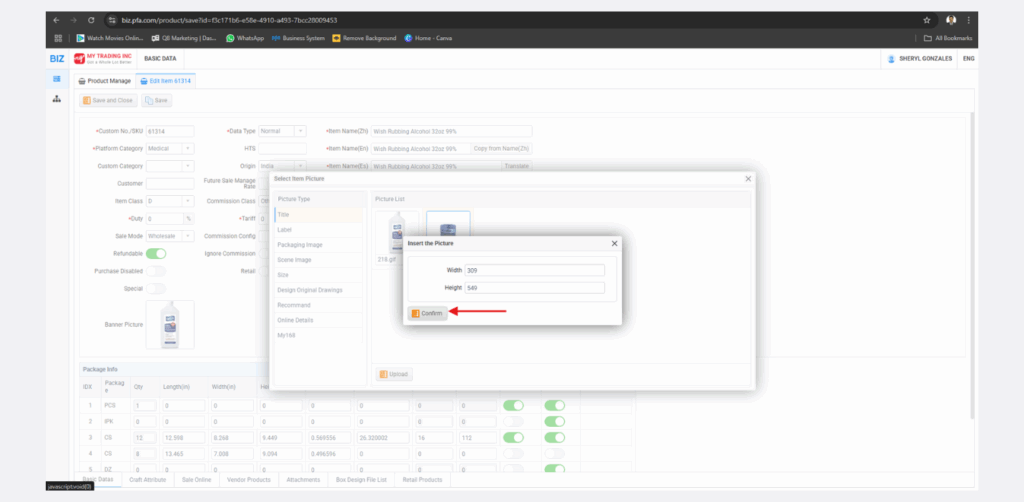The width and height of the screenshot is (1024, 502).
Task: Open the list view sidebar icon
Action: (x=57, y=79)
